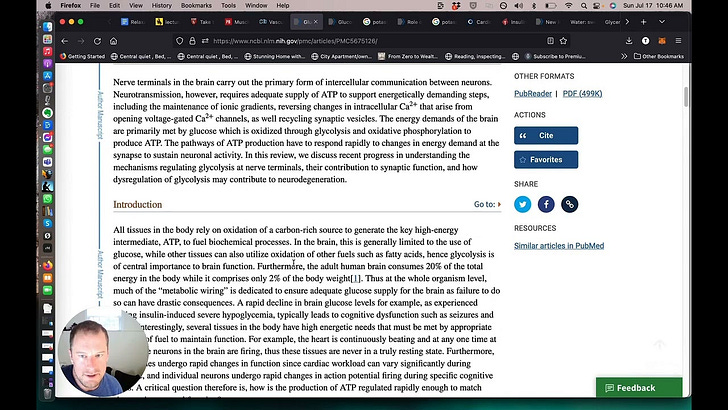Open From Zero to Wealt bookmark

click(408, 56)
